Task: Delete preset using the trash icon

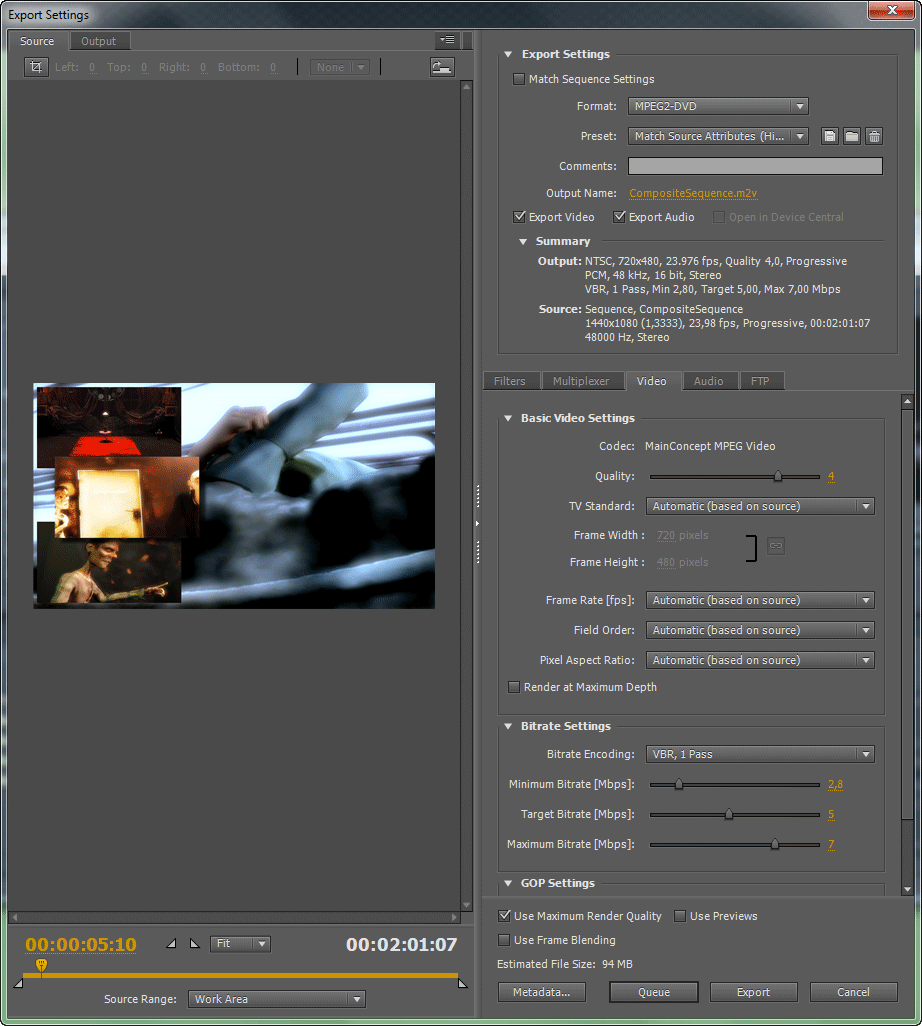Action: (874, 136)
